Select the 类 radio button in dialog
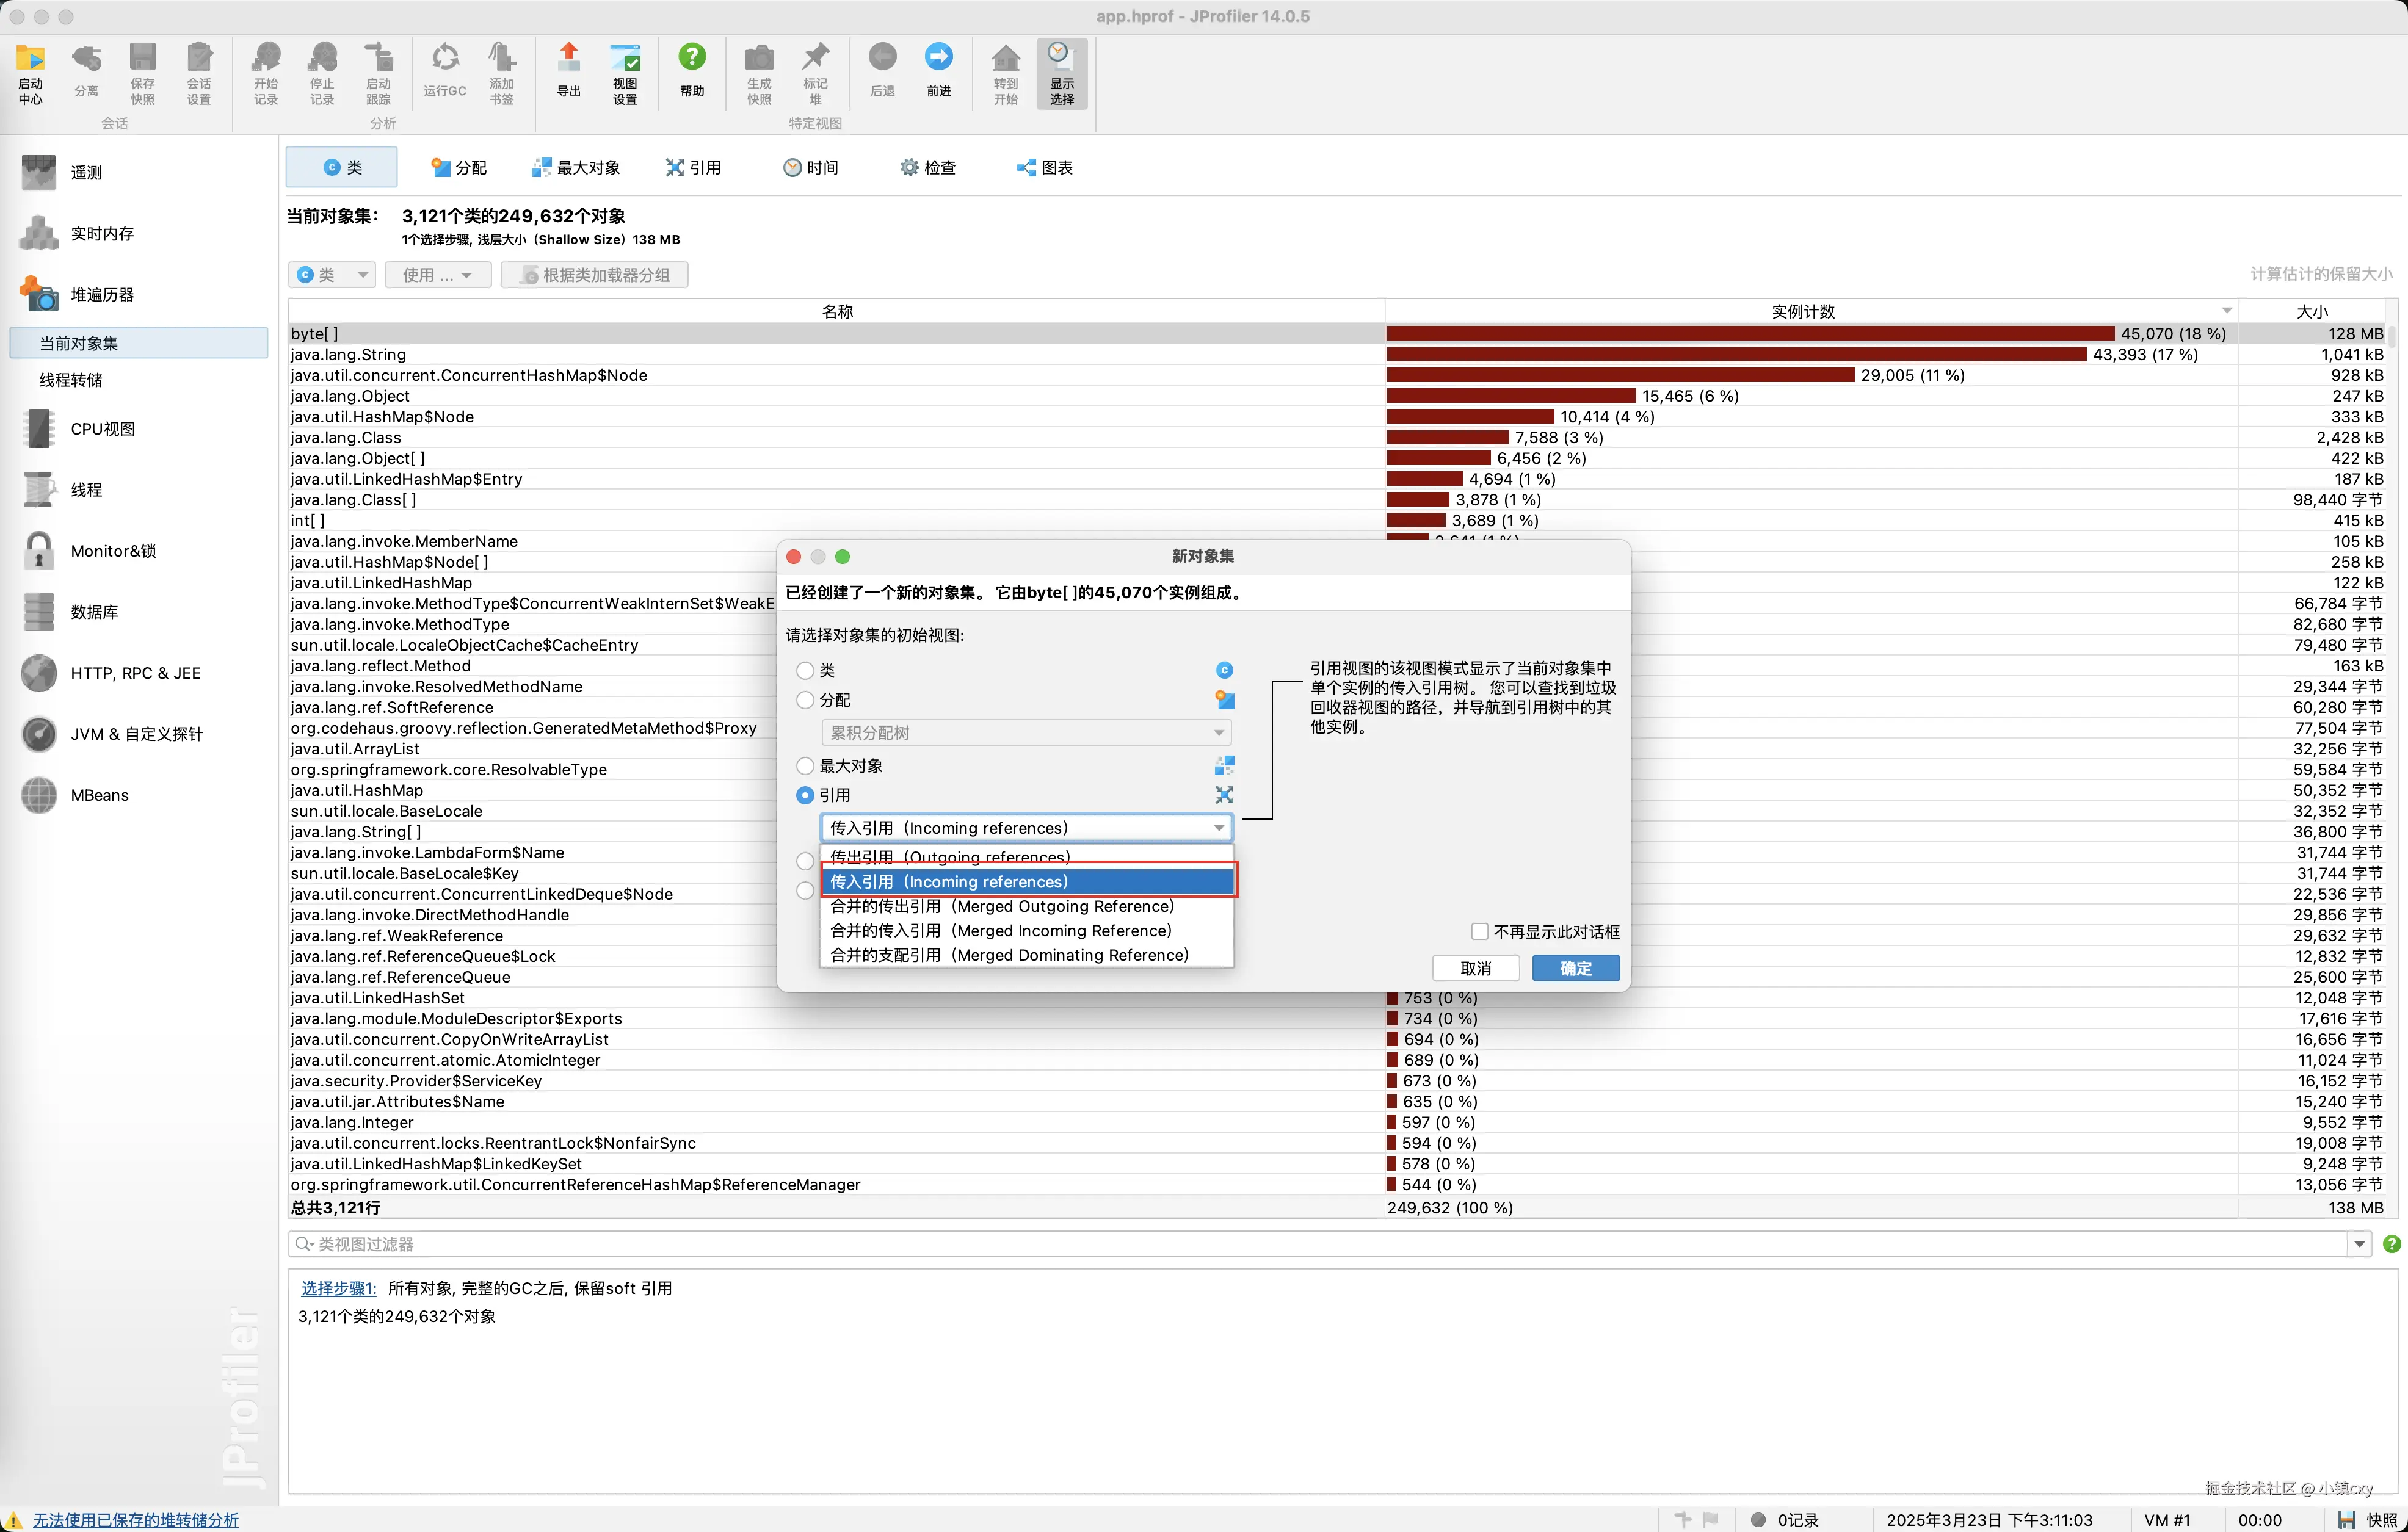The width and height of the screenshot is (2408, 1532). point(805,671)
